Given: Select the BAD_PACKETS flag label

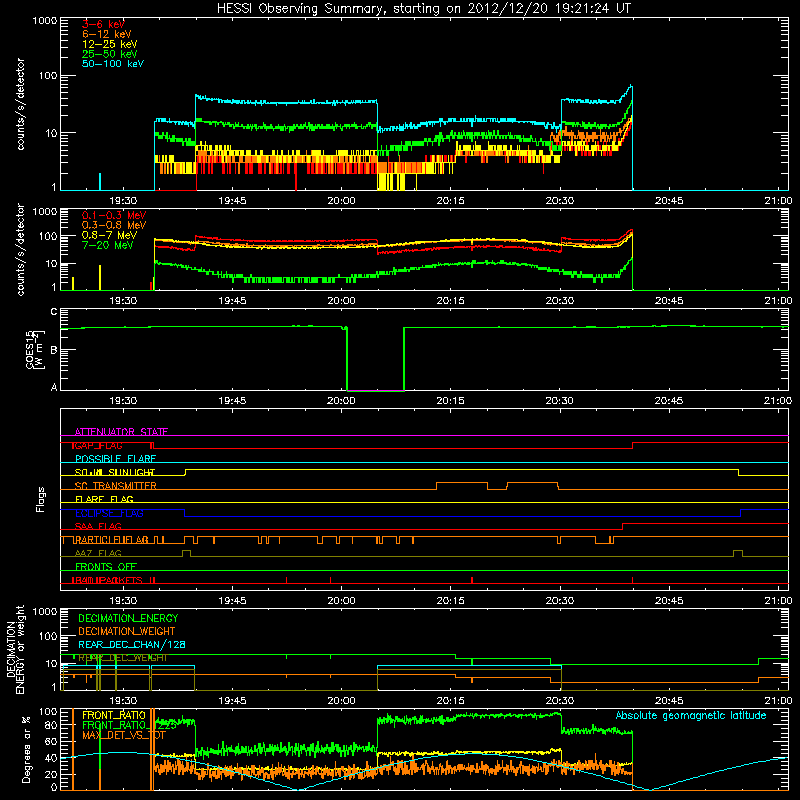Looking at the screenshot, I should click(x=108, y=580).
